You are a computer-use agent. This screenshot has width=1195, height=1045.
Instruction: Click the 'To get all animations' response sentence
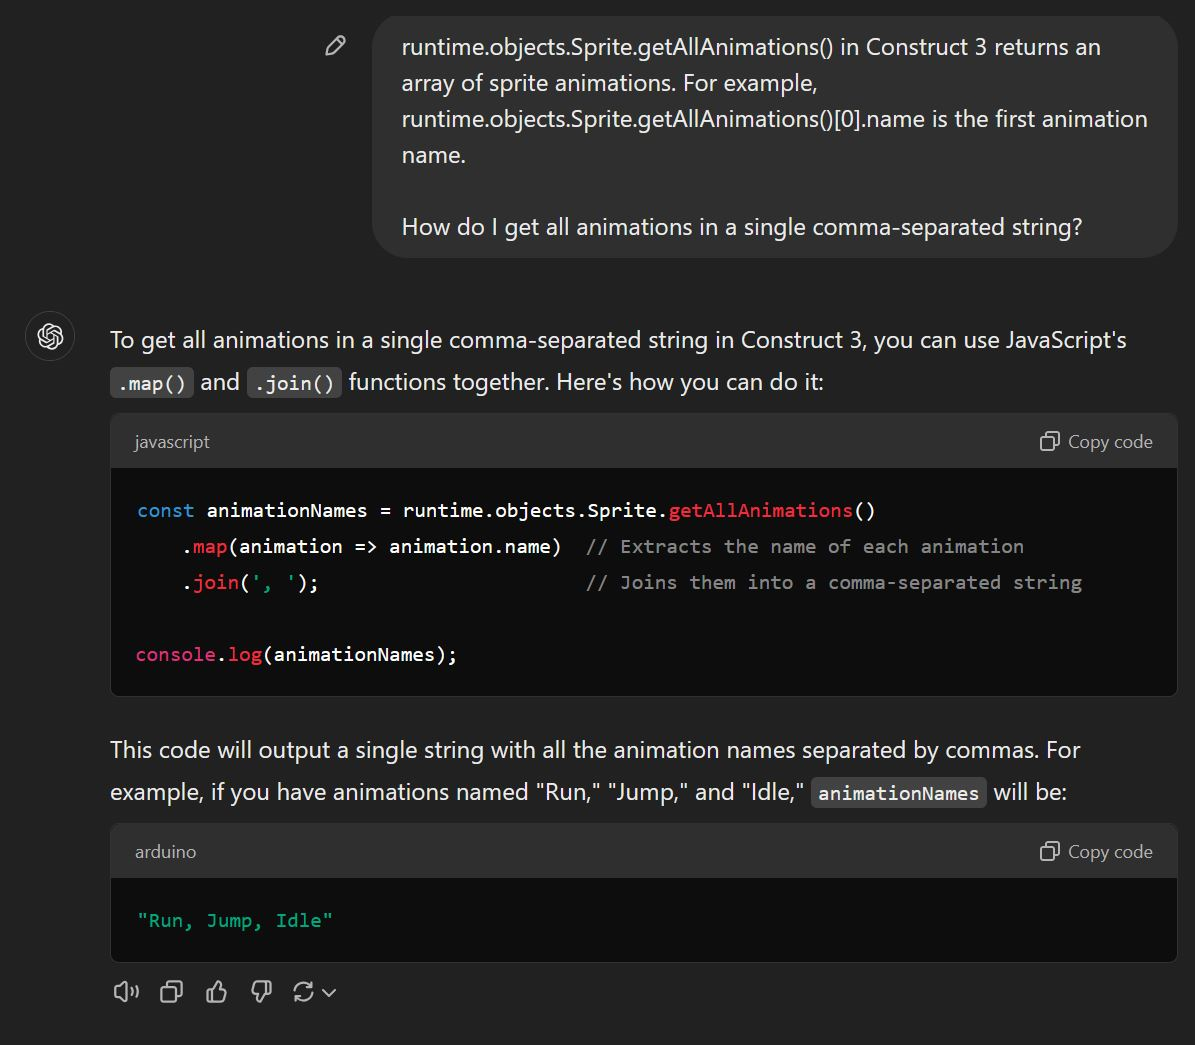tap(618, 361)
